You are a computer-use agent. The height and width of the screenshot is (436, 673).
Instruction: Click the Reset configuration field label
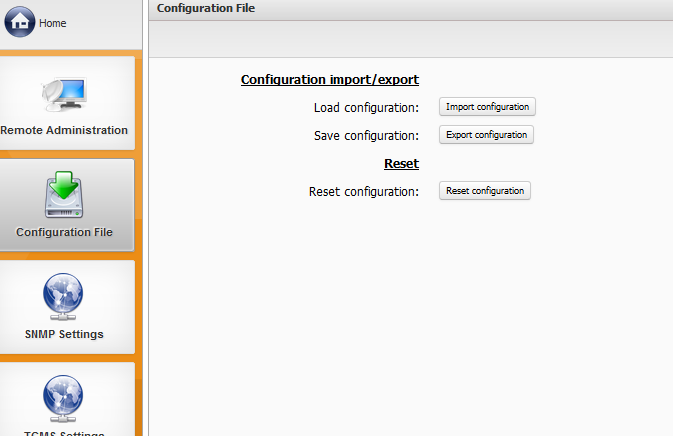(x=364, y=192)
